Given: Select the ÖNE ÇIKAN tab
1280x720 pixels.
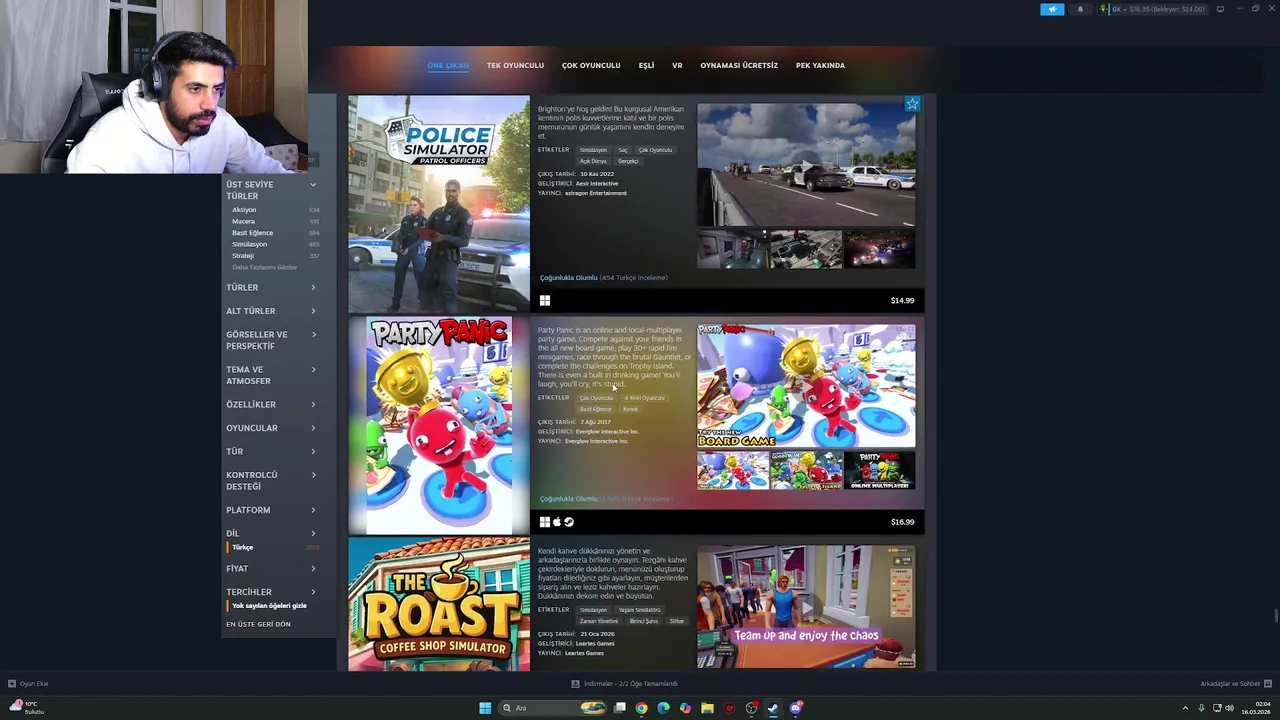Looking at the screenshot, I should pos(448,65).
